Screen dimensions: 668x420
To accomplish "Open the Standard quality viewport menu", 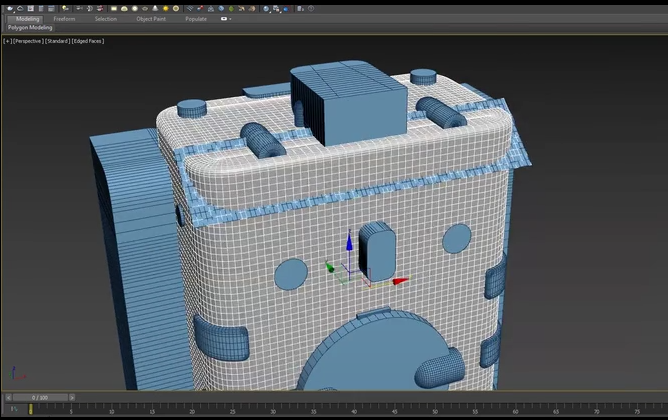I will tap(56, 41).
